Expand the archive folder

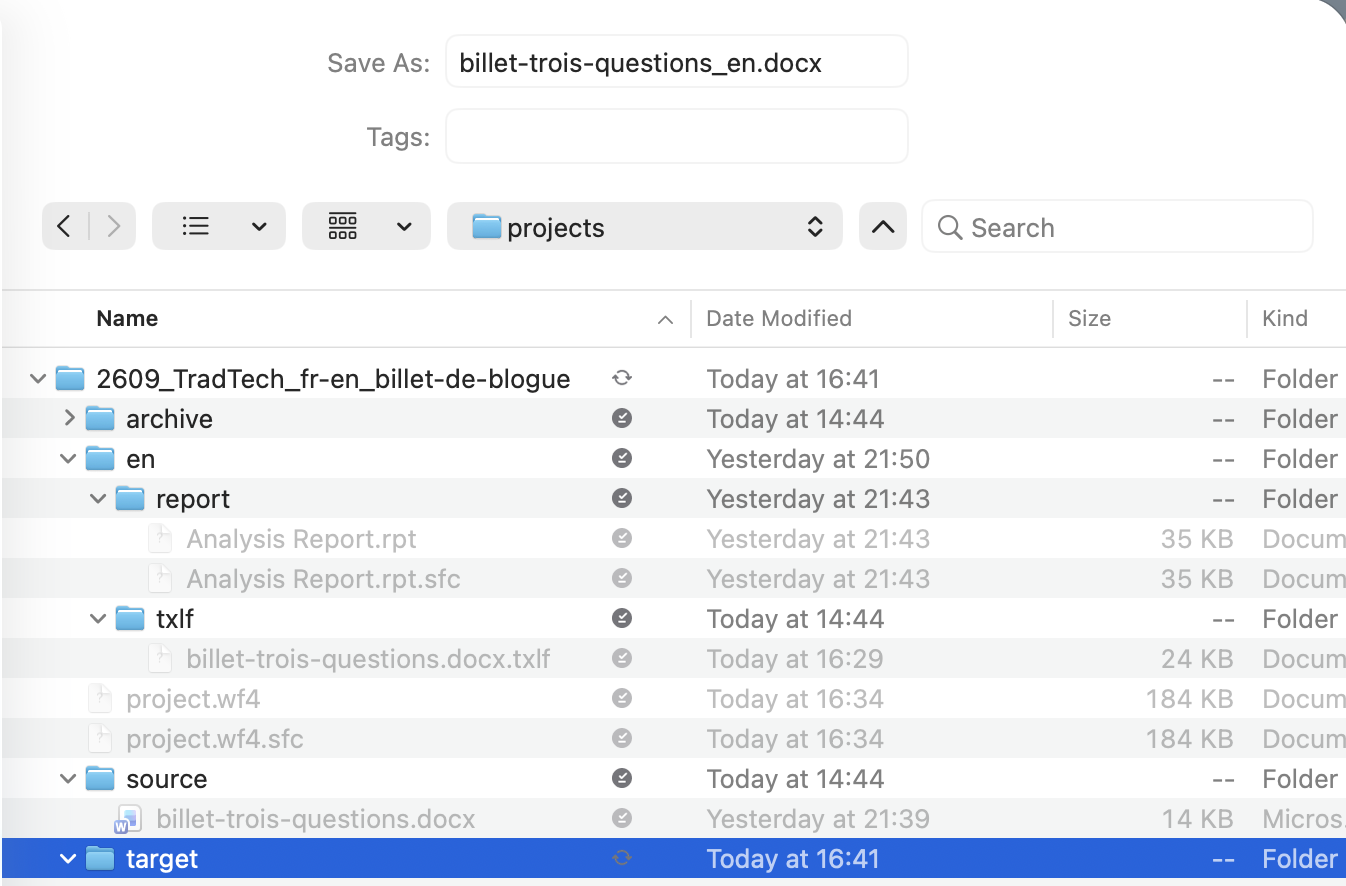point(68,419)
